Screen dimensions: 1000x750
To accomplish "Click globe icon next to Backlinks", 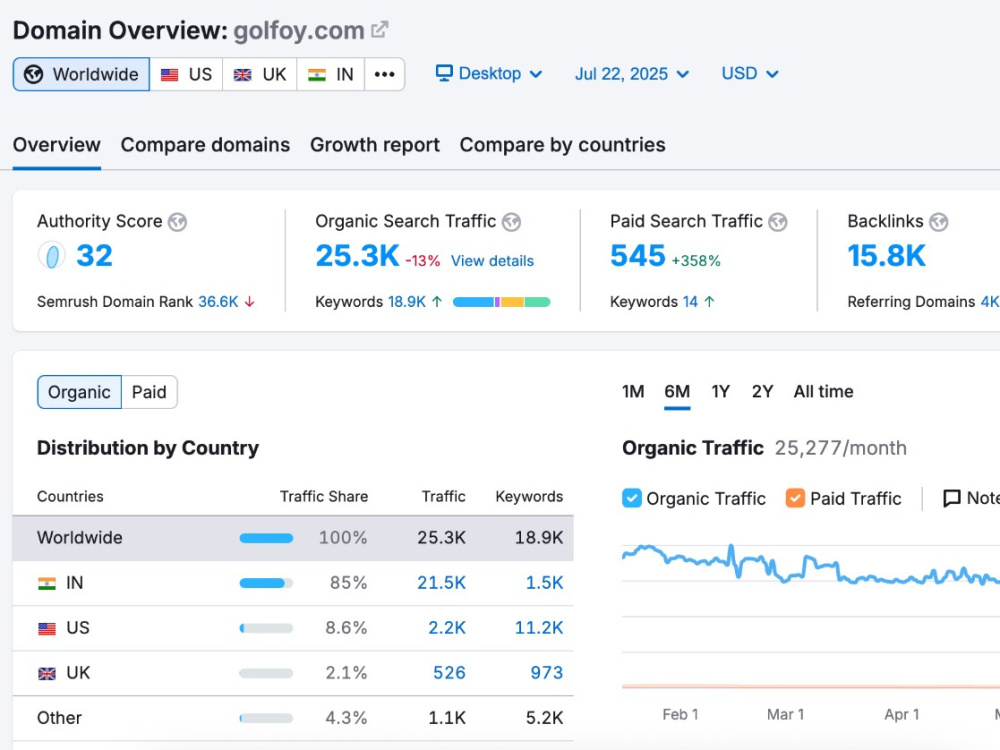I will [938, 222].
